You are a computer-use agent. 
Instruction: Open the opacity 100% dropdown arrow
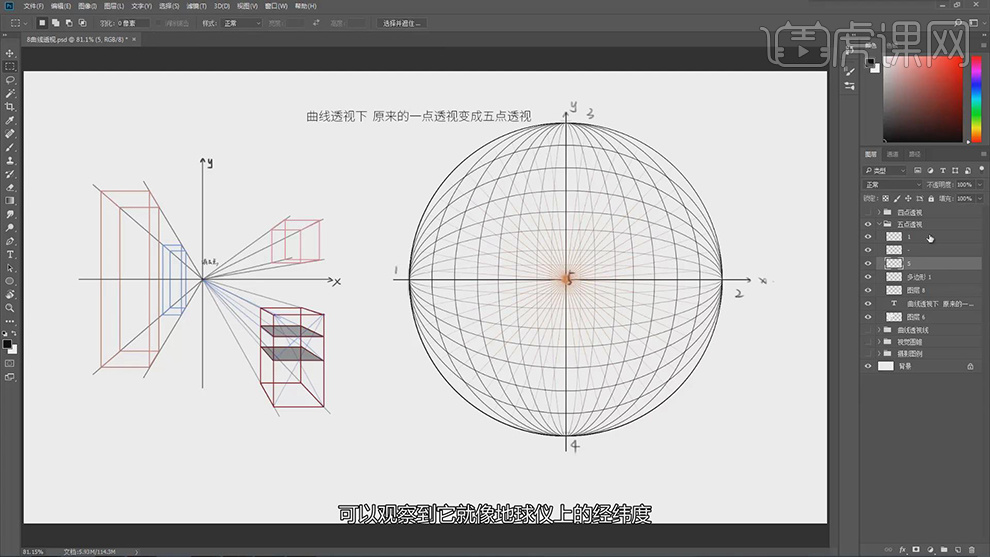pyautogui.click(x=979, y=184)
